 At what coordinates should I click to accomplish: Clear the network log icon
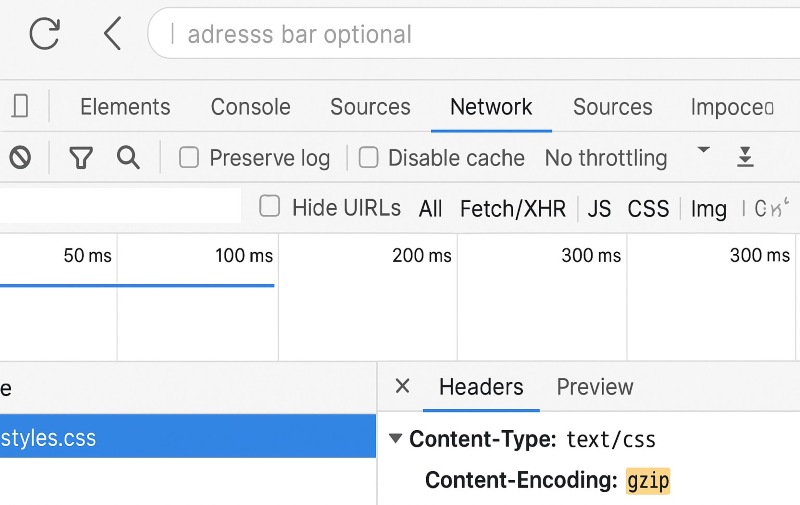20,158
